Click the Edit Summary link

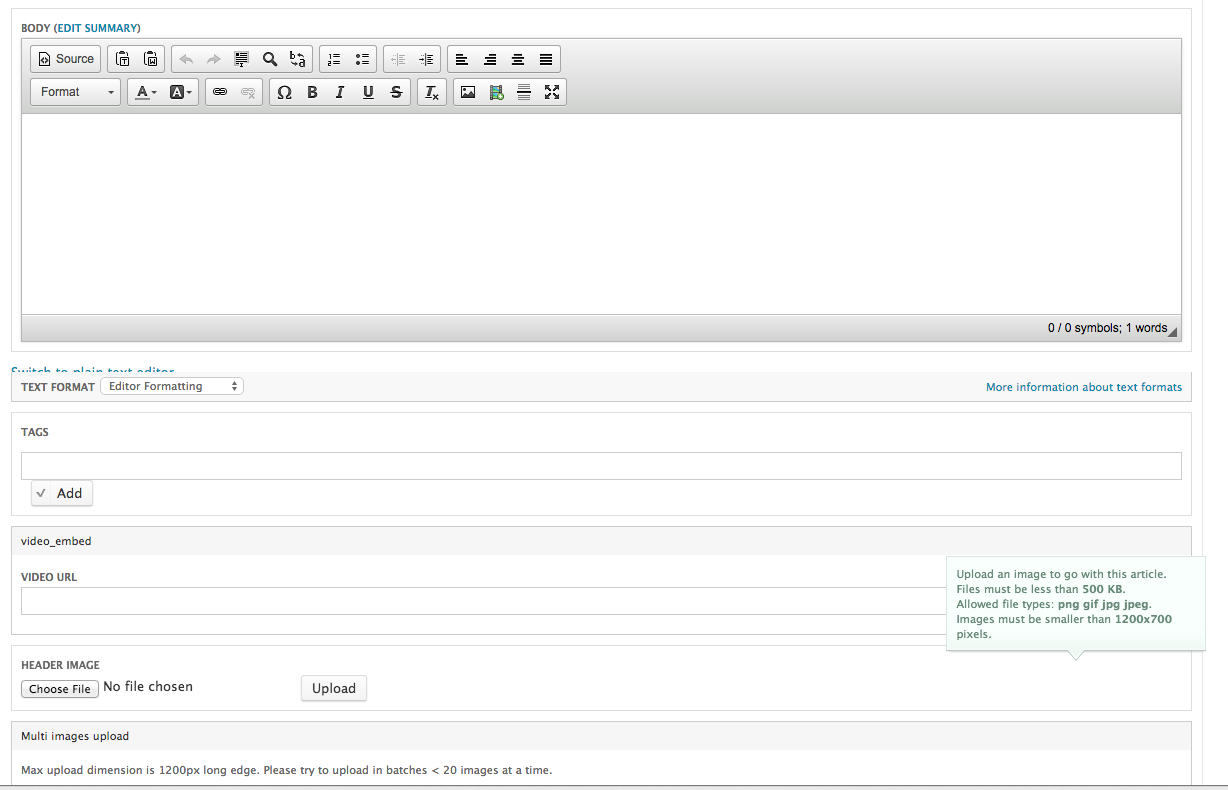coord(97,28)
